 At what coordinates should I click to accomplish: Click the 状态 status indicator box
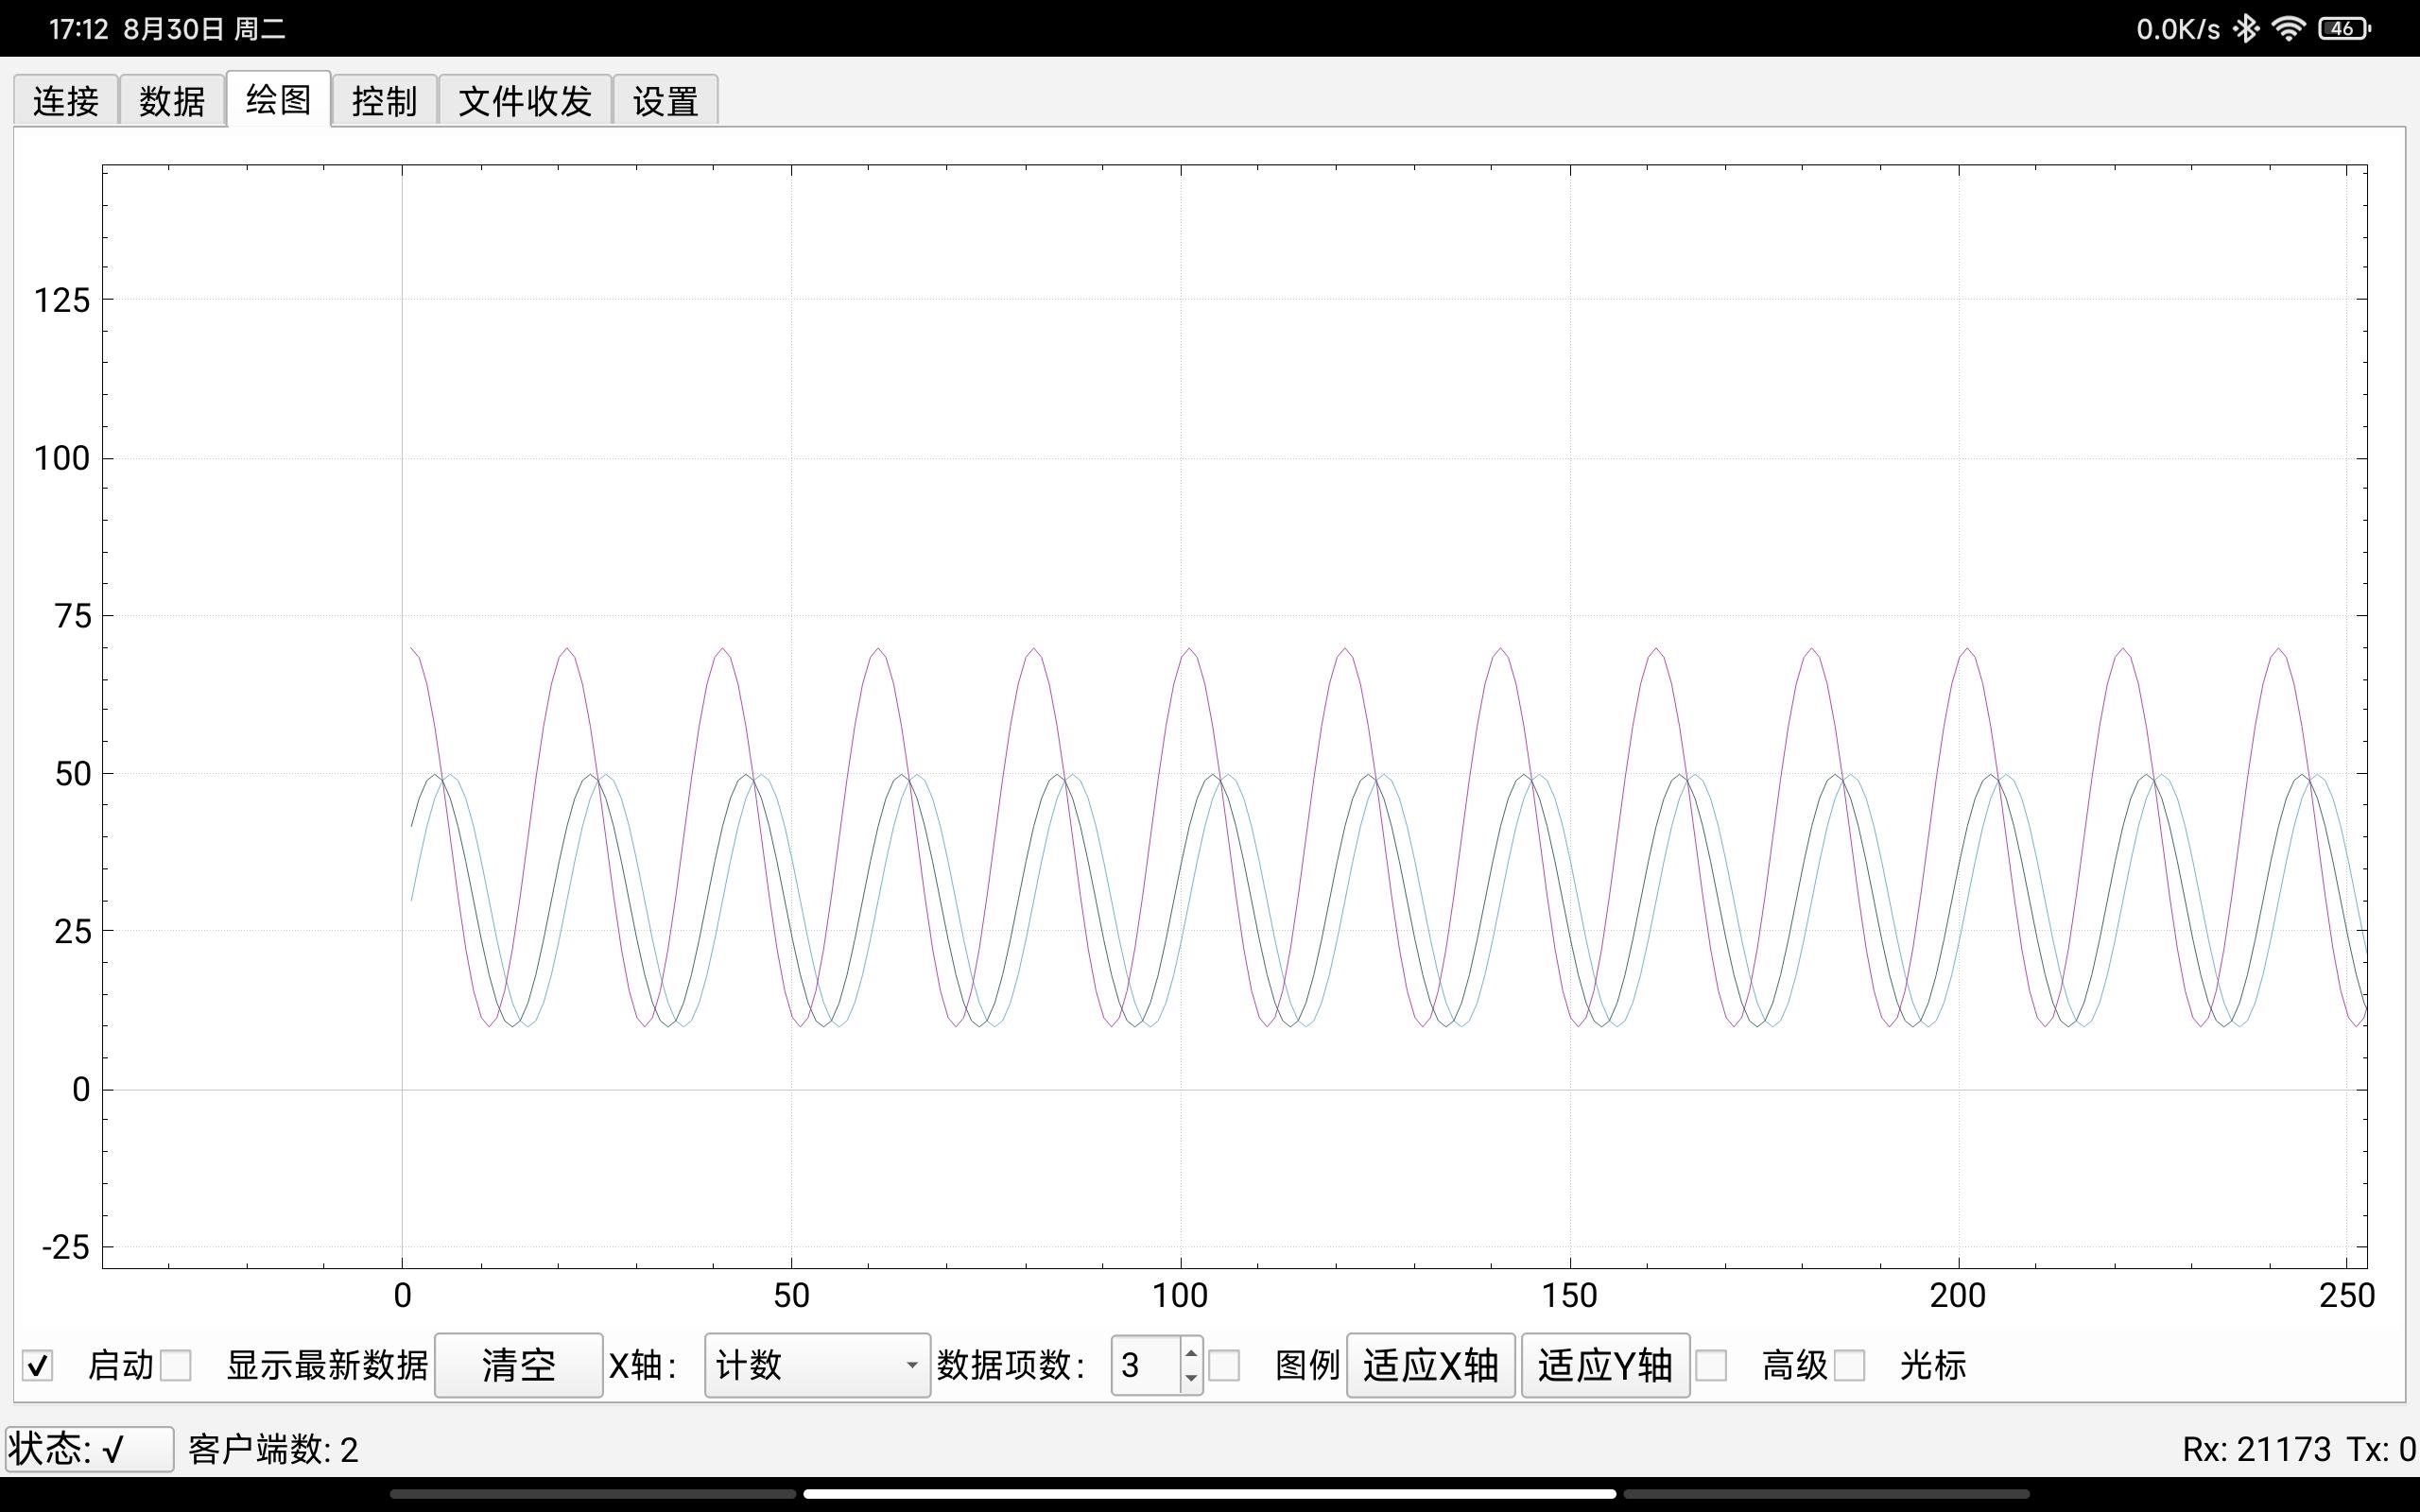point(88,1449)
